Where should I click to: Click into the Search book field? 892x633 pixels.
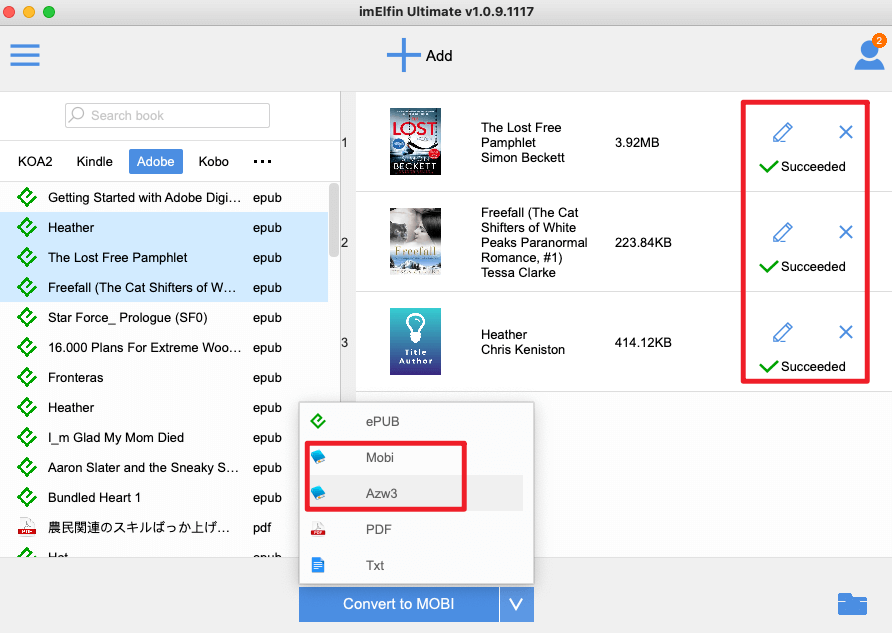tap(167, 115)
